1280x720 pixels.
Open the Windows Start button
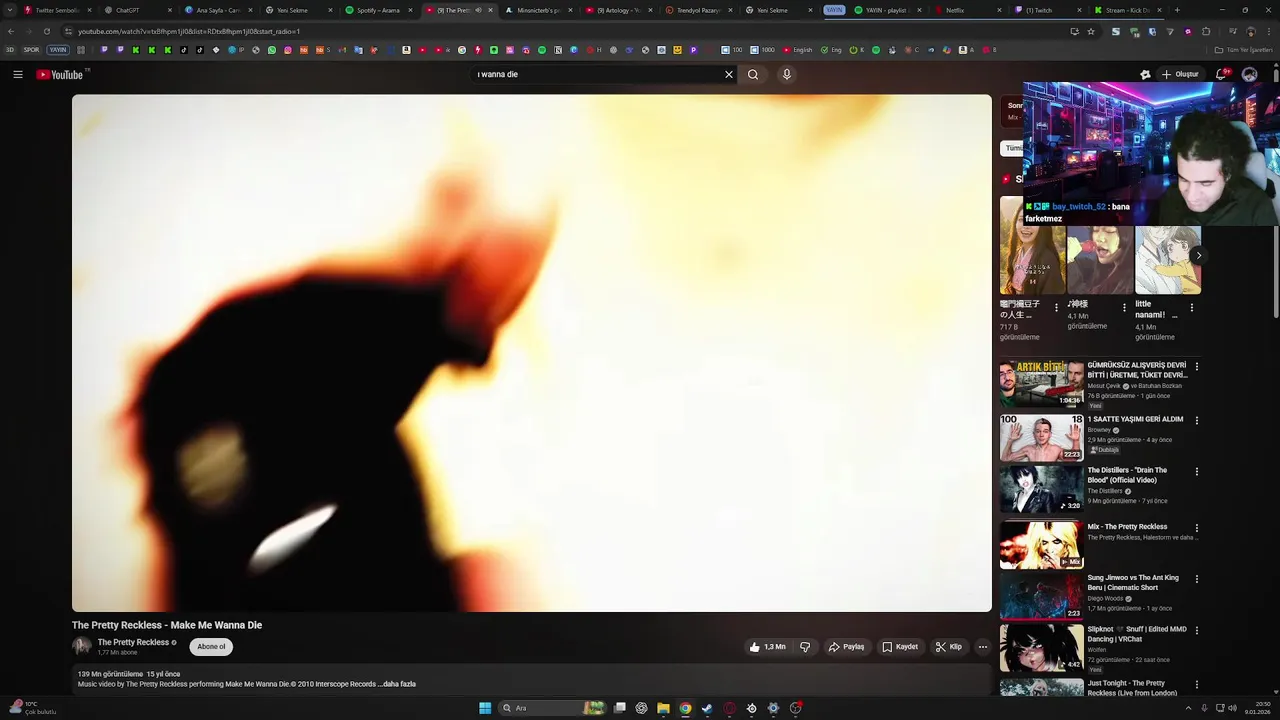[x=485, y=708]
